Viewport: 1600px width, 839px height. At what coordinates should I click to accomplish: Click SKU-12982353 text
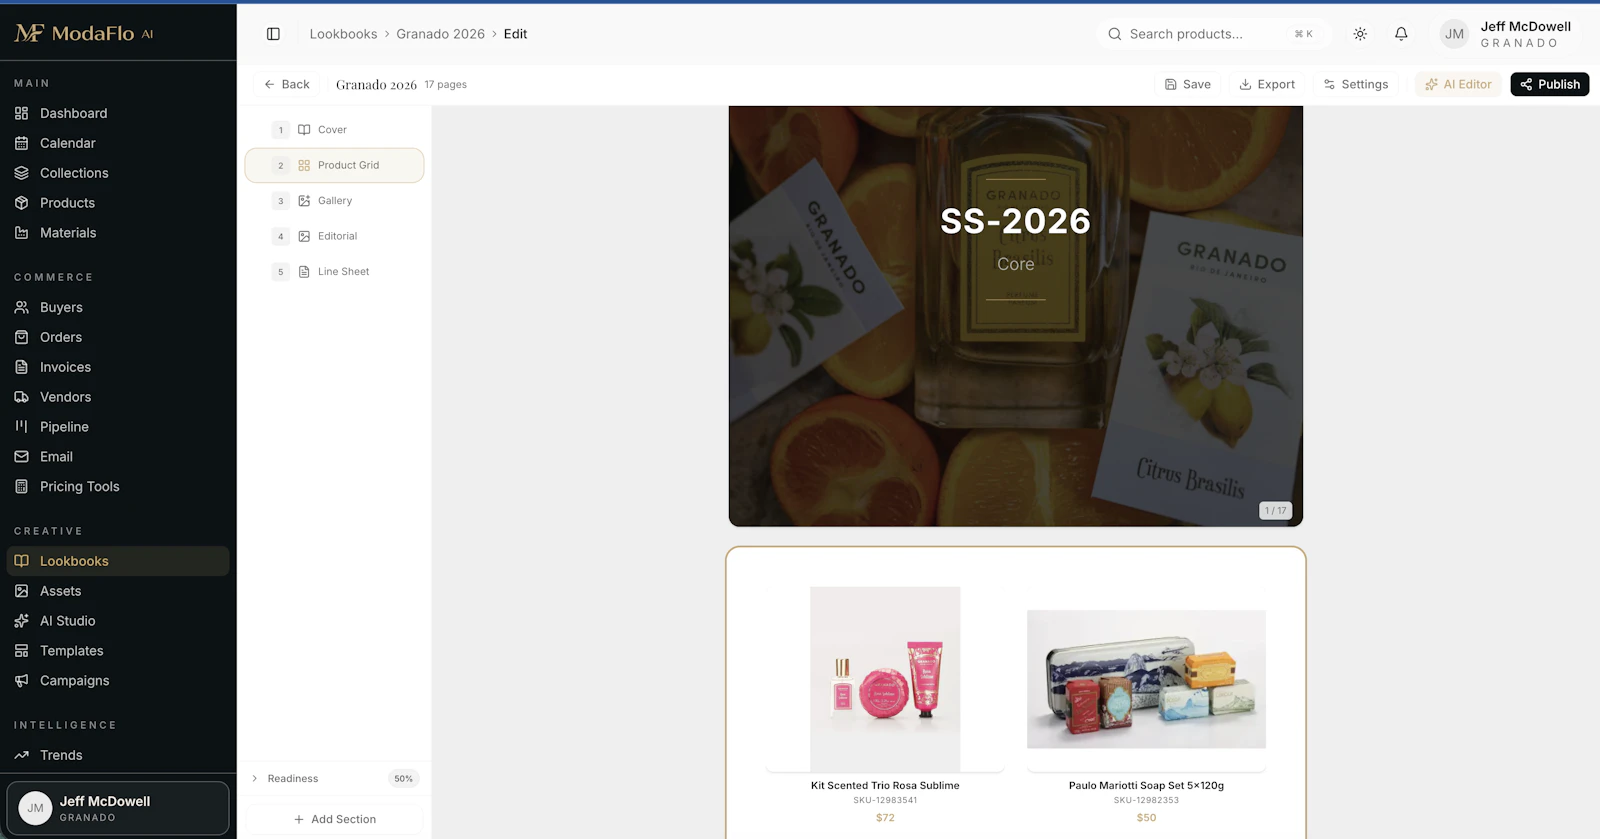click(x=1146, y=800)
